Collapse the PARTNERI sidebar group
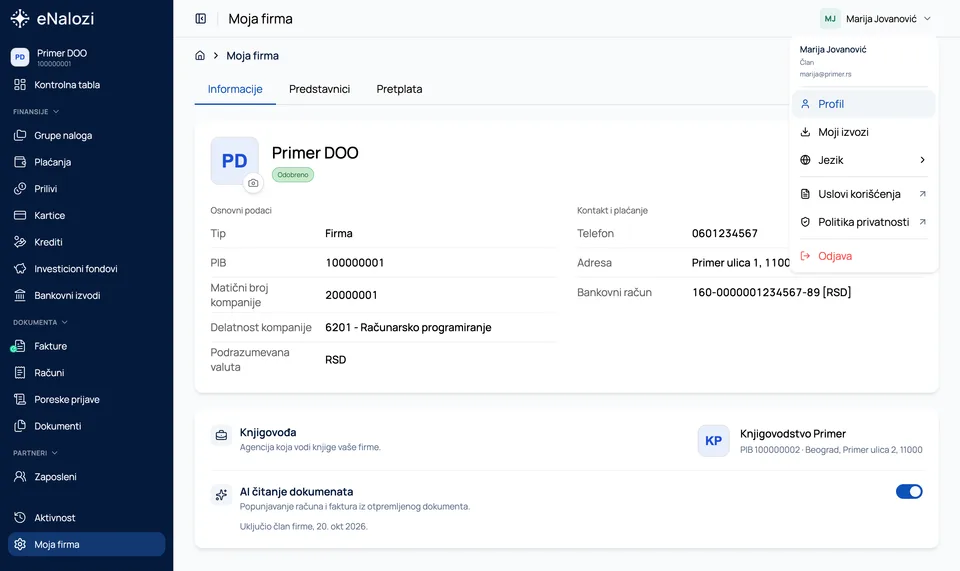This screenshot has height=571, width=960. pyautogui.click(x=36, y=453)
